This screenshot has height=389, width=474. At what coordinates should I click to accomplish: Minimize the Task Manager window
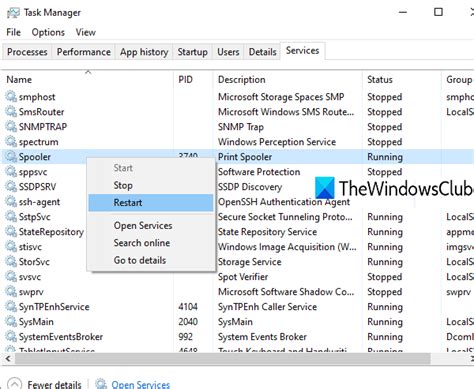click(x=403, y=12)
